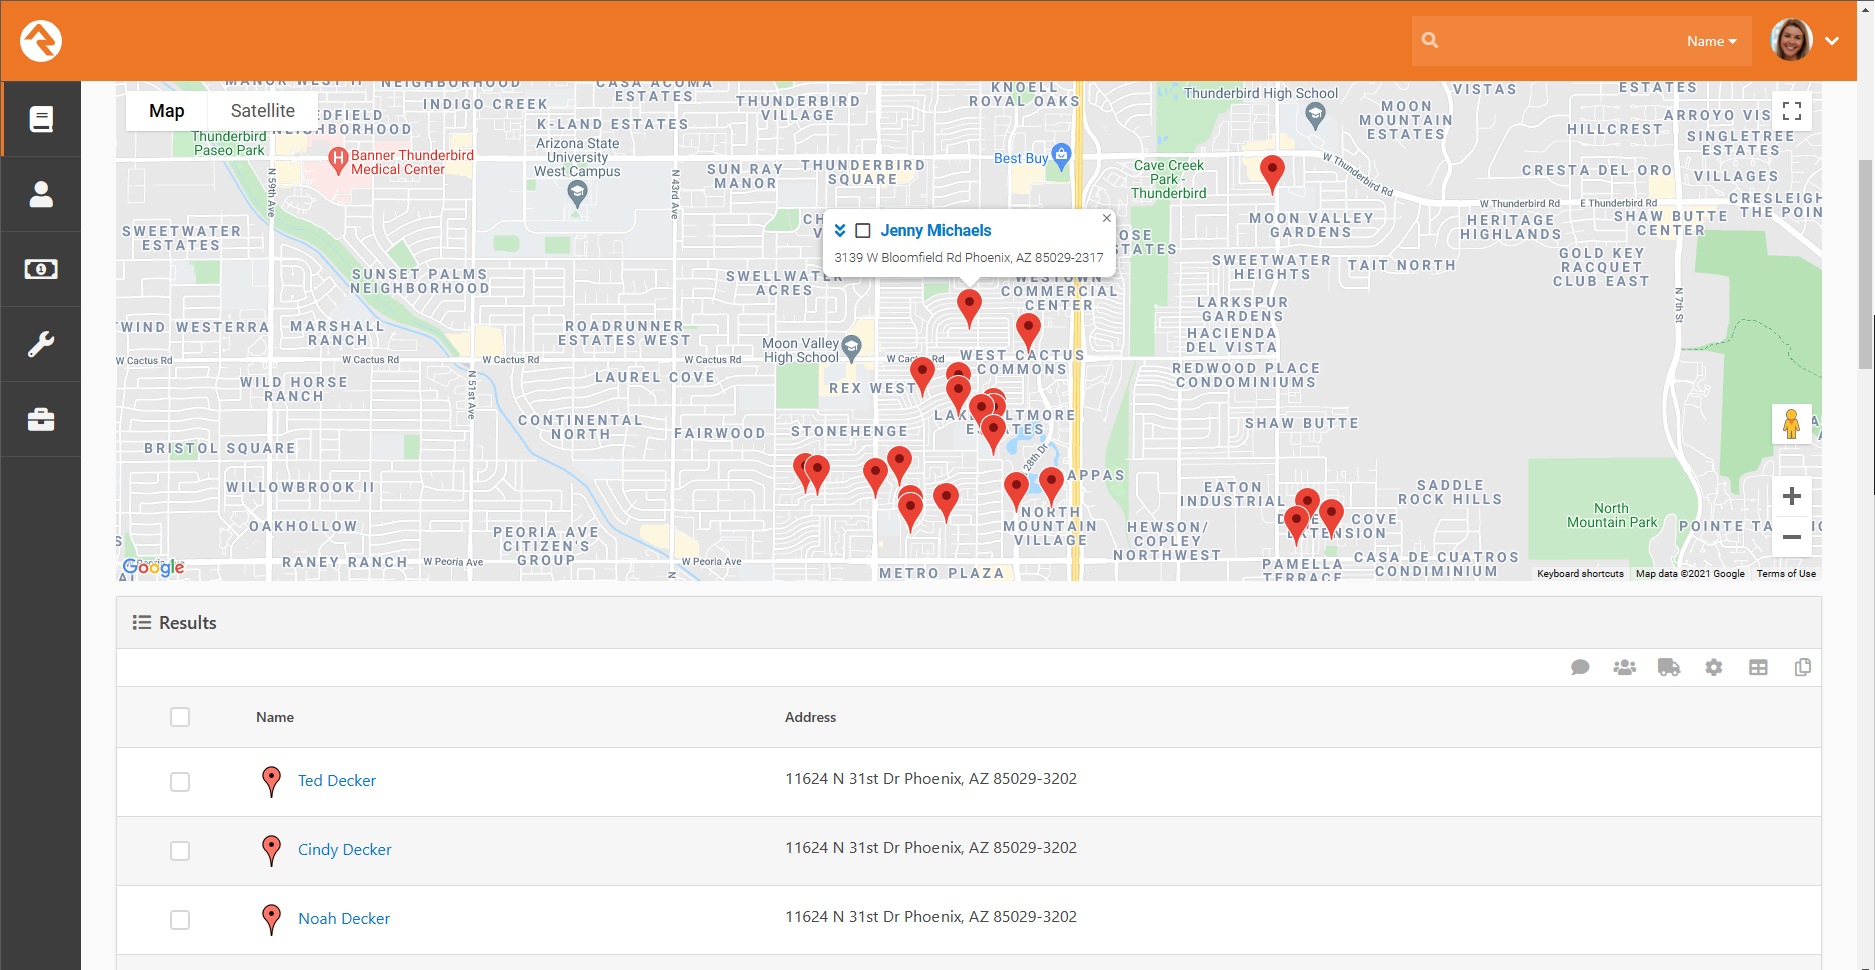Open the person icon in the sidebar
1875x970 pixels.
point(41,194)
